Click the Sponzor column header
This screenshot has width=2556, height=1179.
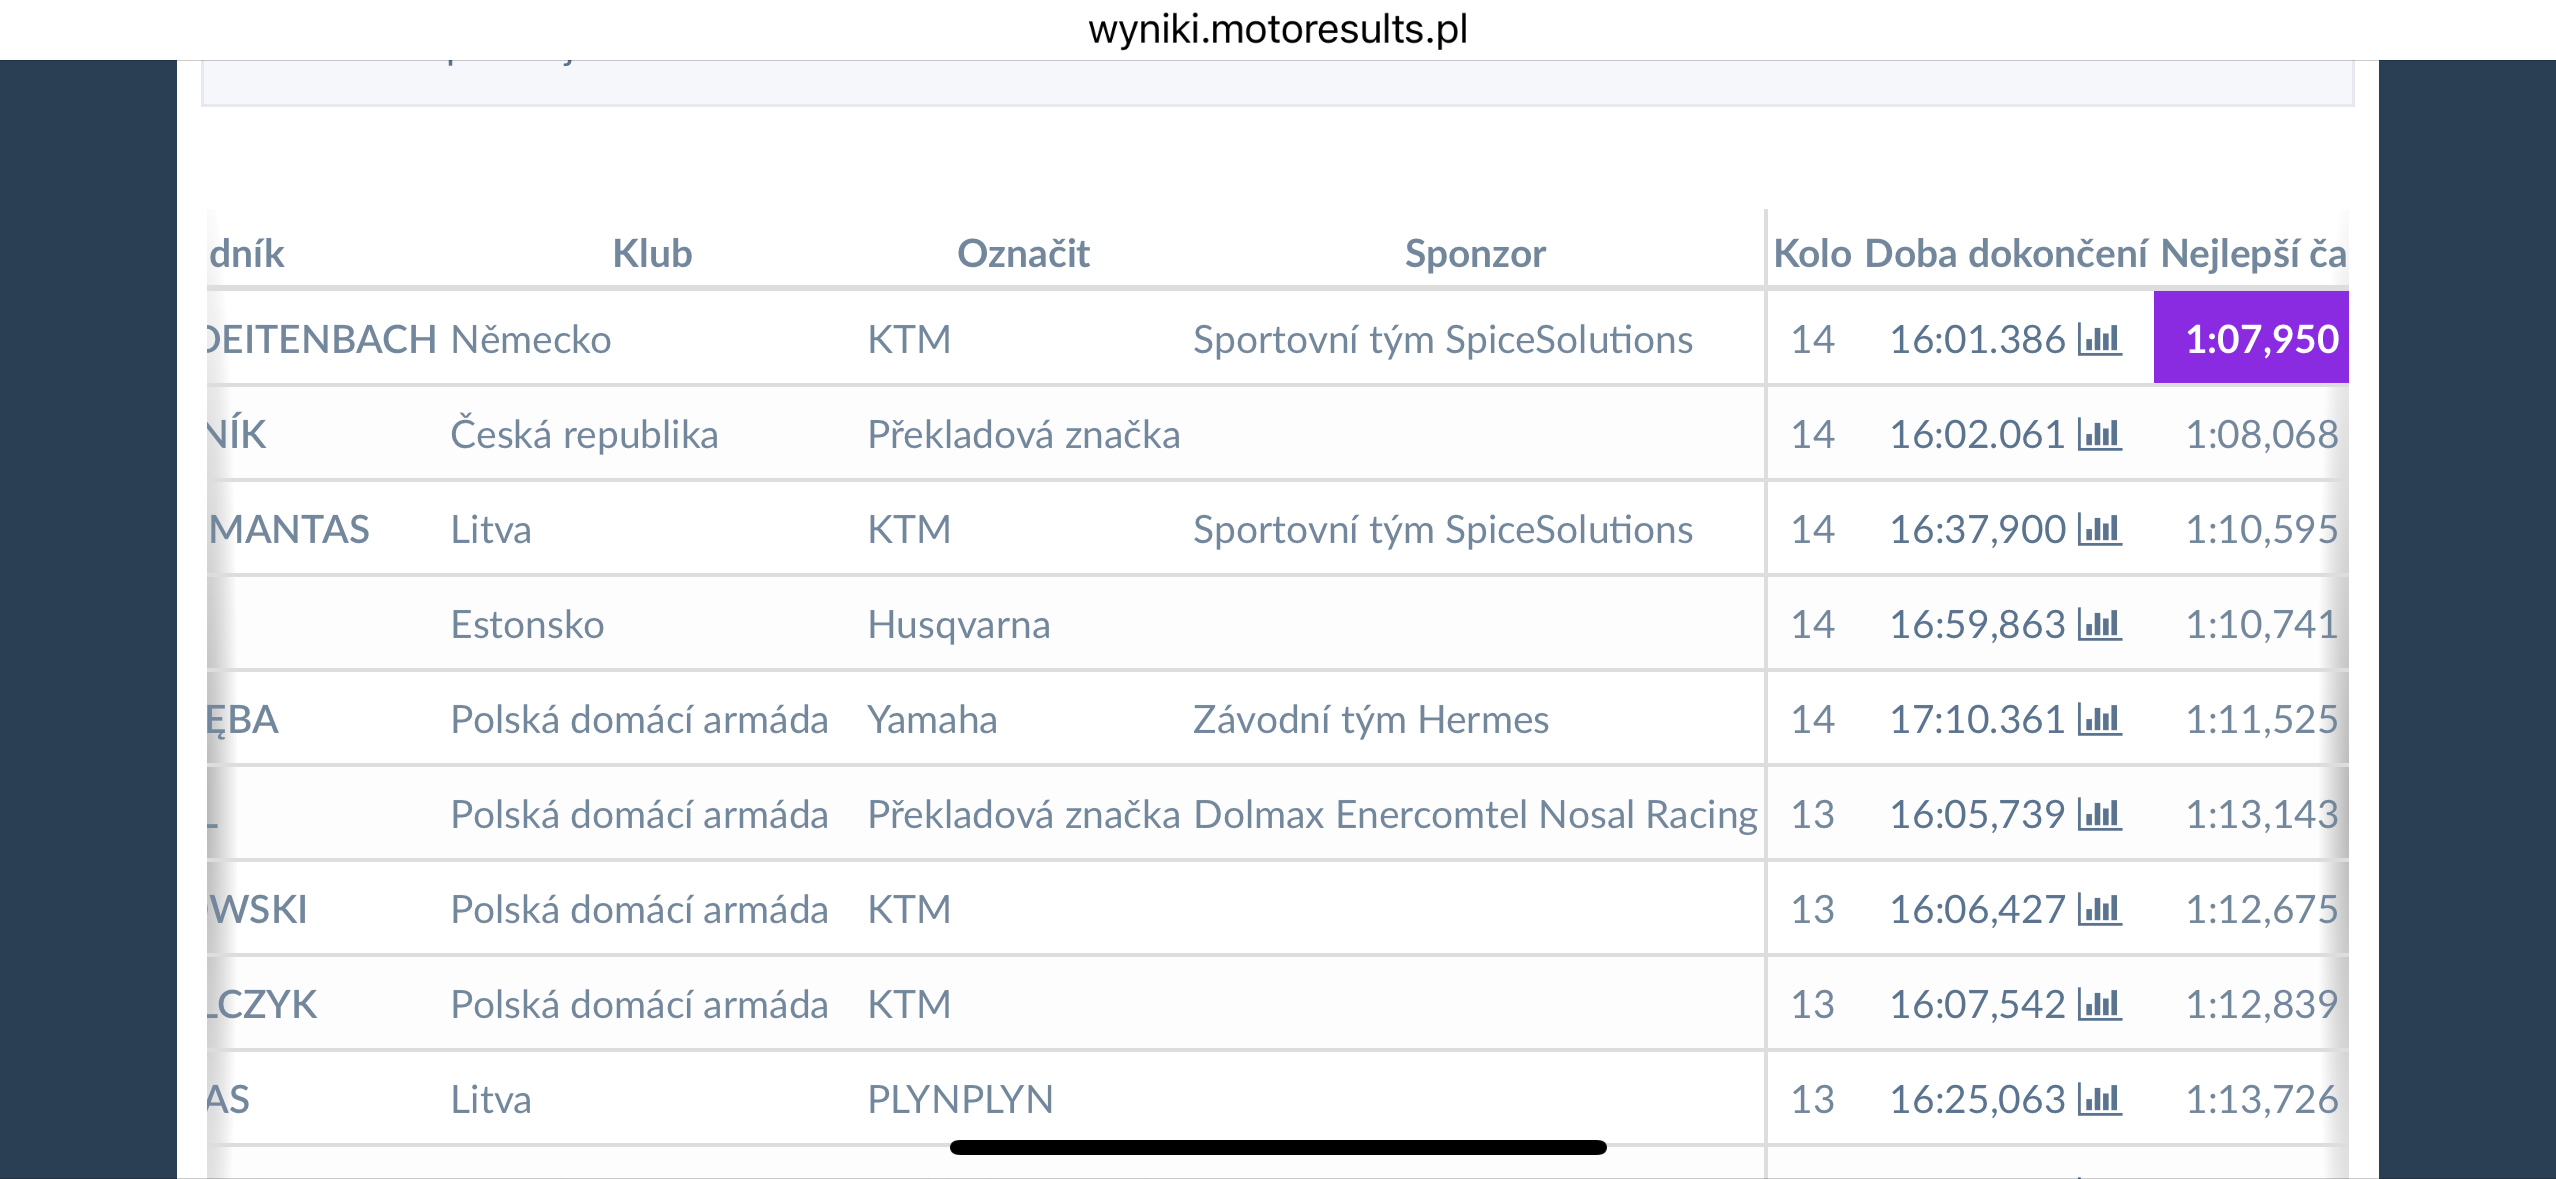pos(1475,254)
